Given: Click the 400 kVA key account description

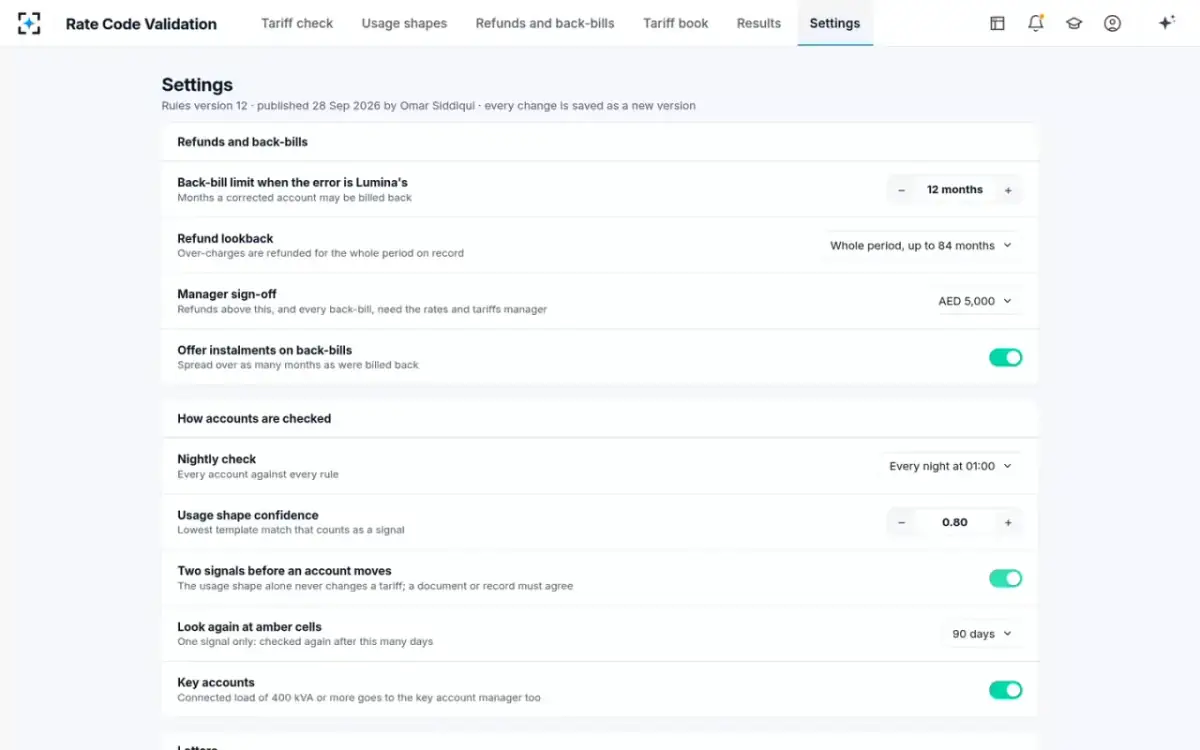Looking at the screenshot, I should pyautogui.click(x=359, y=698).
